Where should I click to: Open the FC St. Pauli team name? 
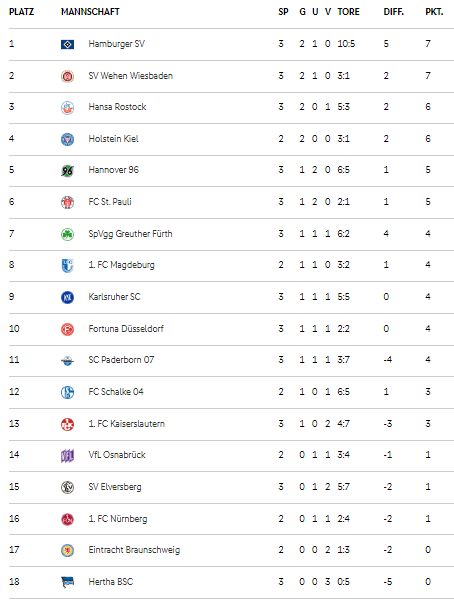[x=110, y=201]
